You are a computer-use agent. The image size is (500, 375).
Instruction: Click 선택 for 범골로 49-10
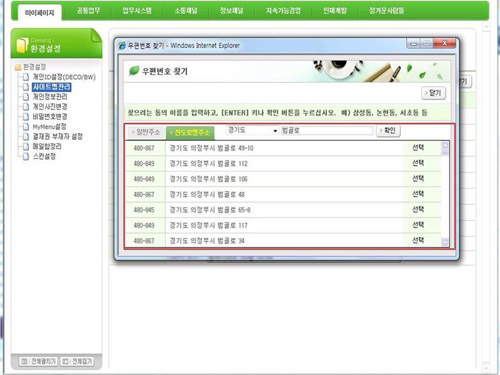tap(418, 148)
